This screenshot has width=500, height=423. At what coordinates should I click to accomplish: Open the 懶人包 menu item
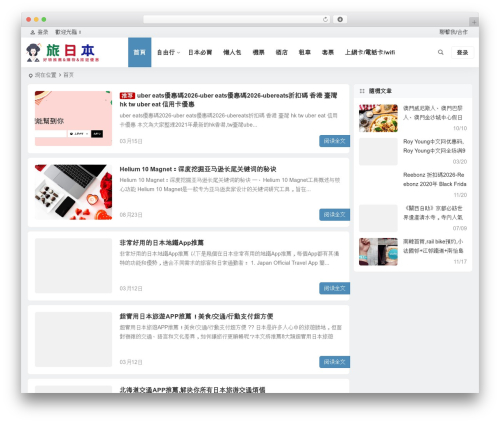232,52
